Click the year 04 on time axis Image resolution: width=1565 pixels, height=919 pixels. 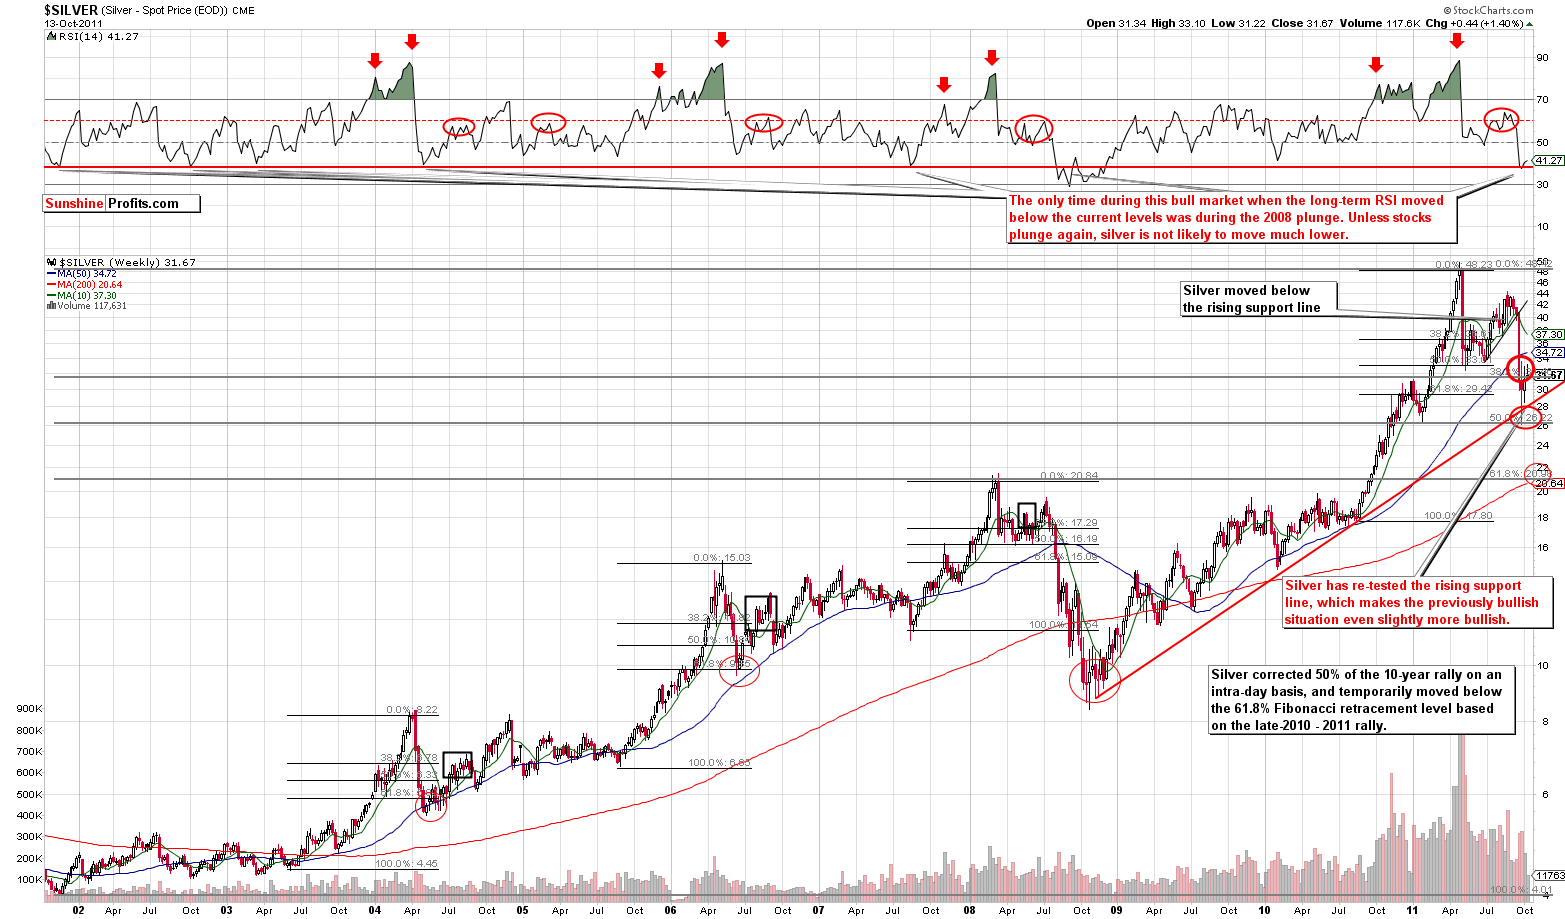[x=375, y=910]
